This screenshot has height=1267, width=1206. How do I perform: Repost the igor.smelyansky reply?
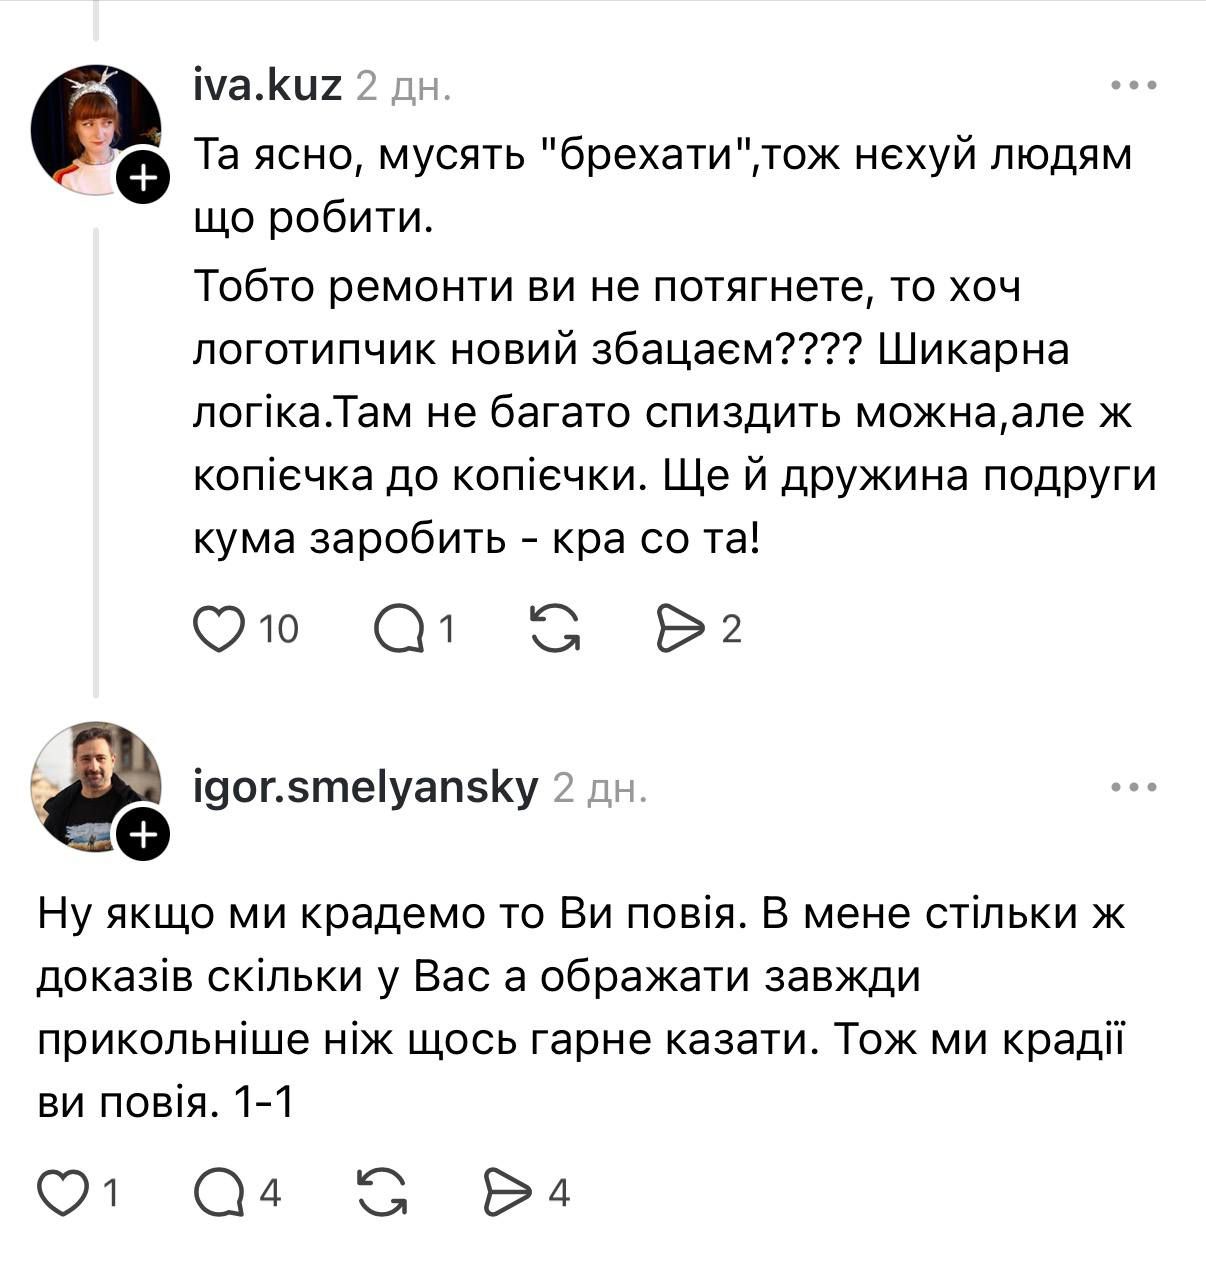[x=383, y=1193]
